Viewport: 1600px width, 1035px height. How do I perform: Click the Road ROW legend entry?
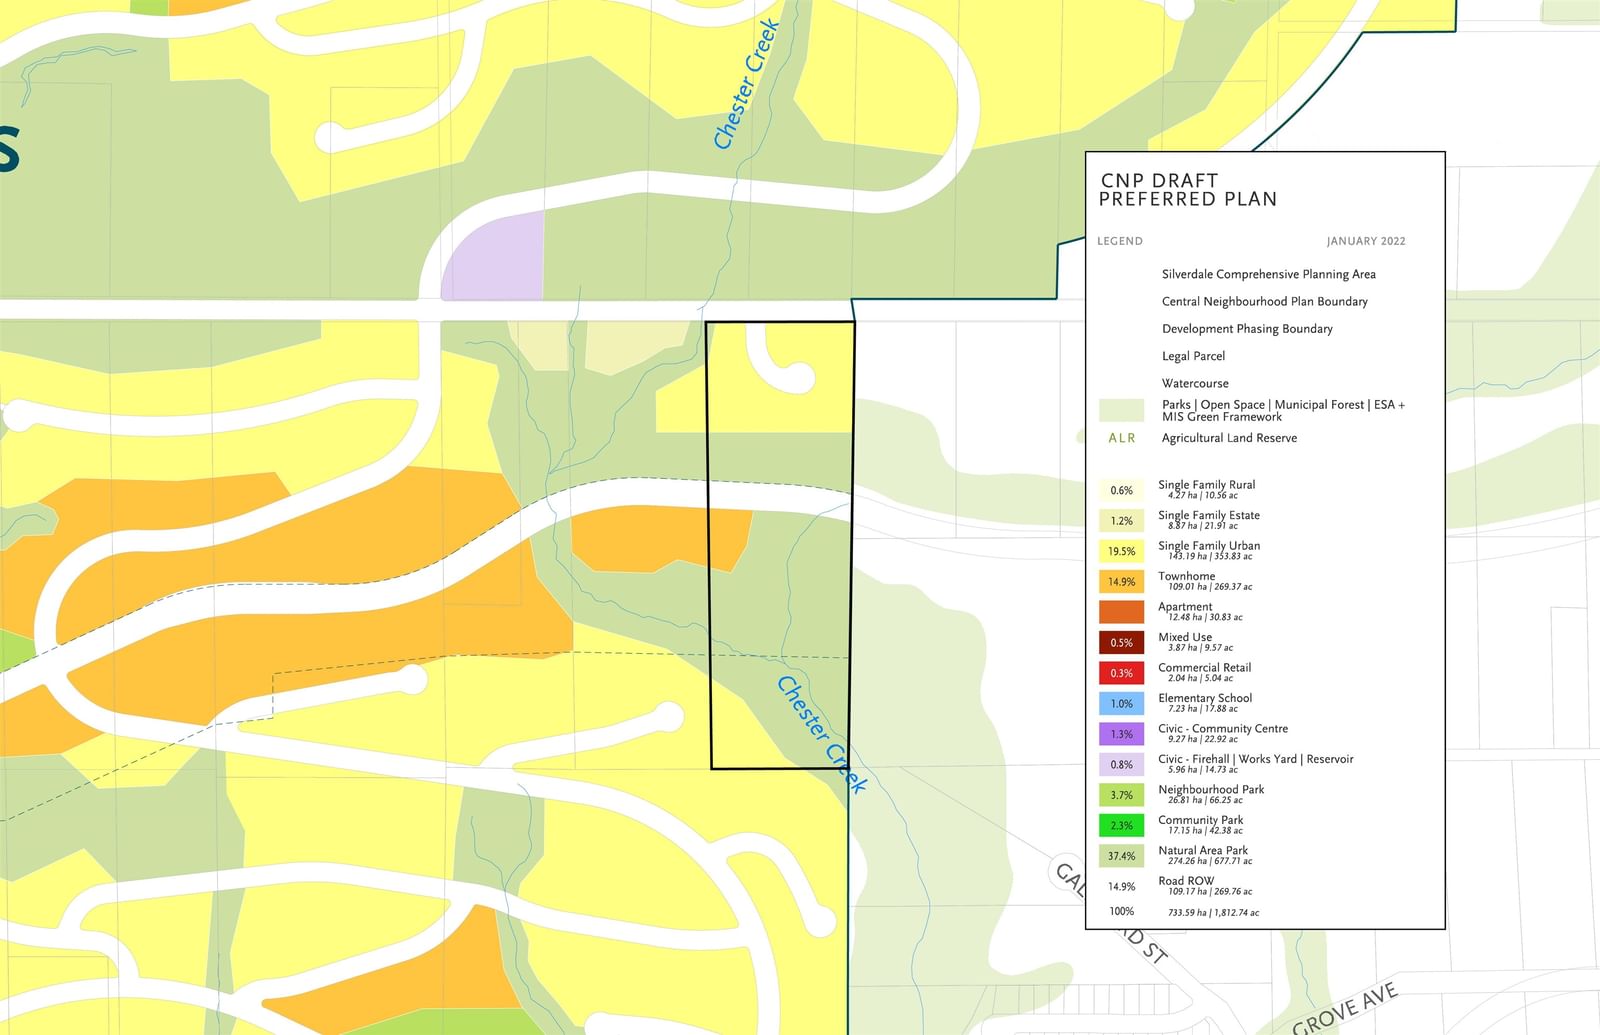[x=1186, y=881]
